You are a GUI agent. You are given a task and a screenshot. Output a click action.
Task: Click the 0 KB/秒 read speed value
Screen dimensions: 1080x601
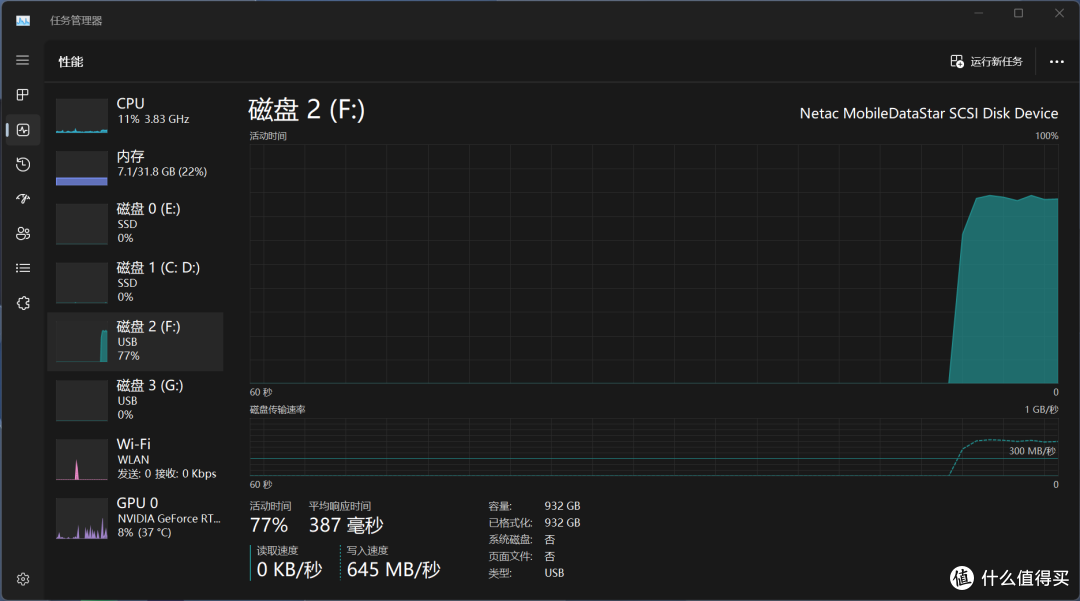tap(289, 570)
